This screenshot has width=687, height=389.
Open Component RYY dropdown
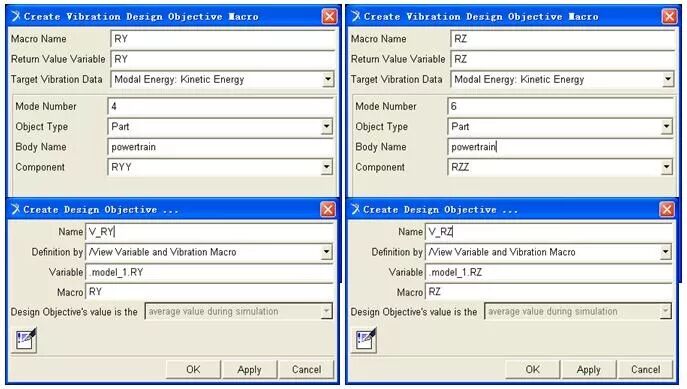(x=326, y=167)
